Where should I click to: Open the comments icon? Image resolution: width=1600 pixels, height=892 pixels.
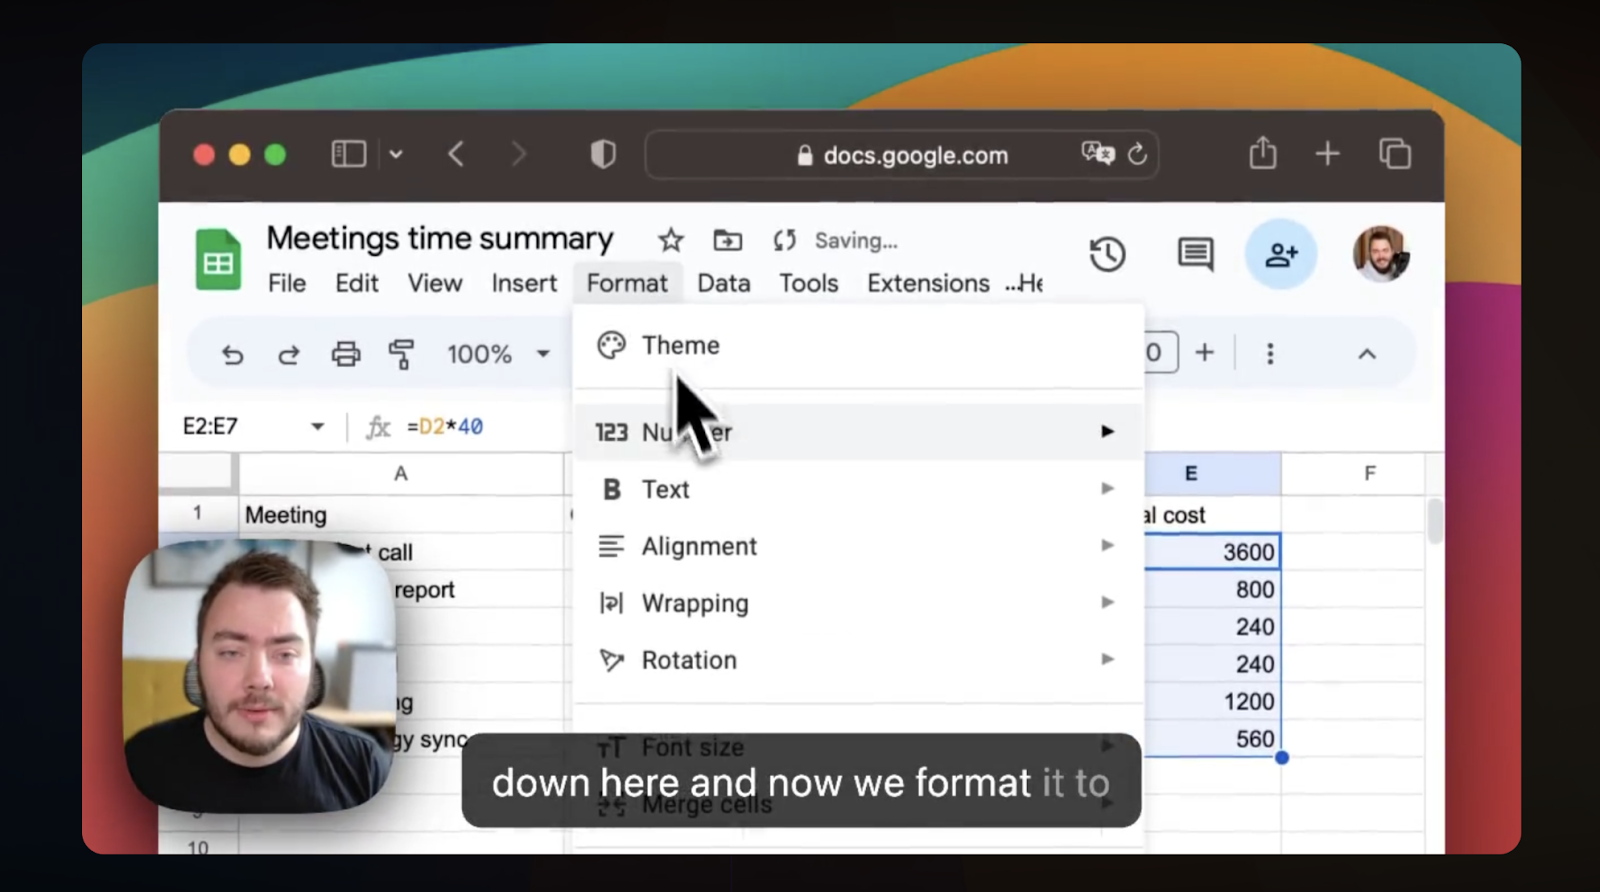click(1195, 254)
